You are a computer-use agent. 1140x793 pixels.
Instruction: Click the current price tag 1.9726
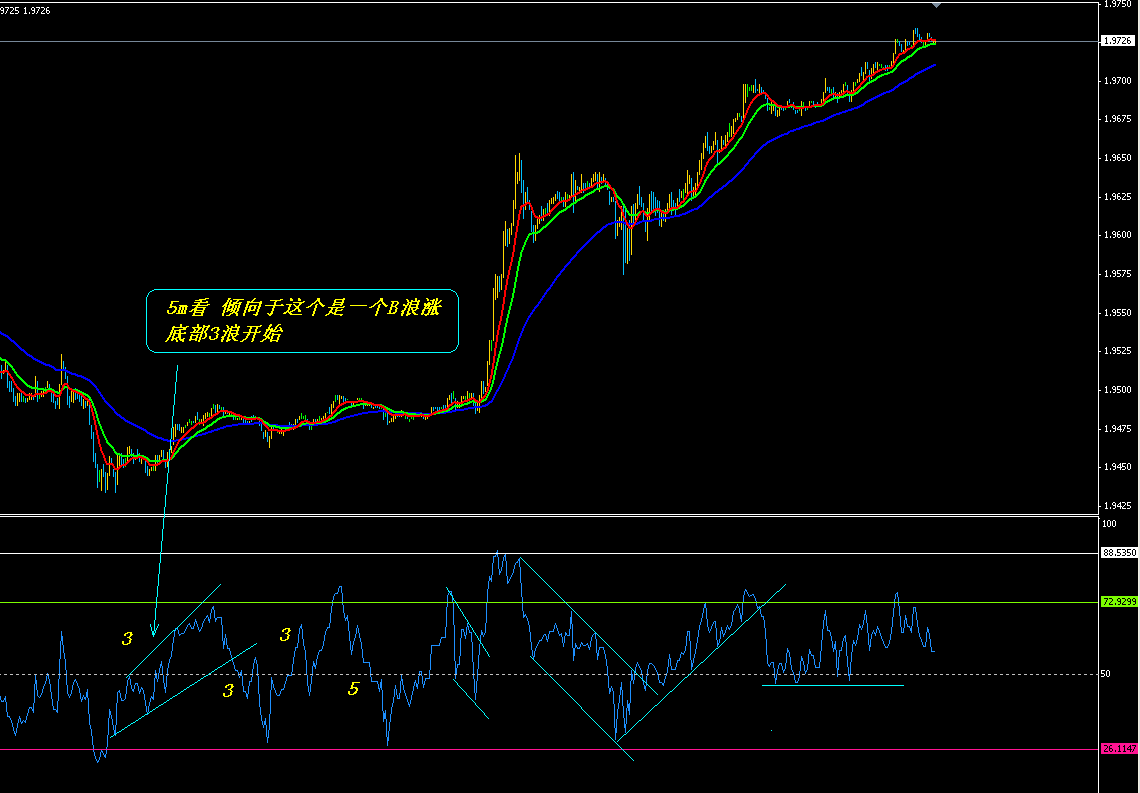tap(1116, 41)
